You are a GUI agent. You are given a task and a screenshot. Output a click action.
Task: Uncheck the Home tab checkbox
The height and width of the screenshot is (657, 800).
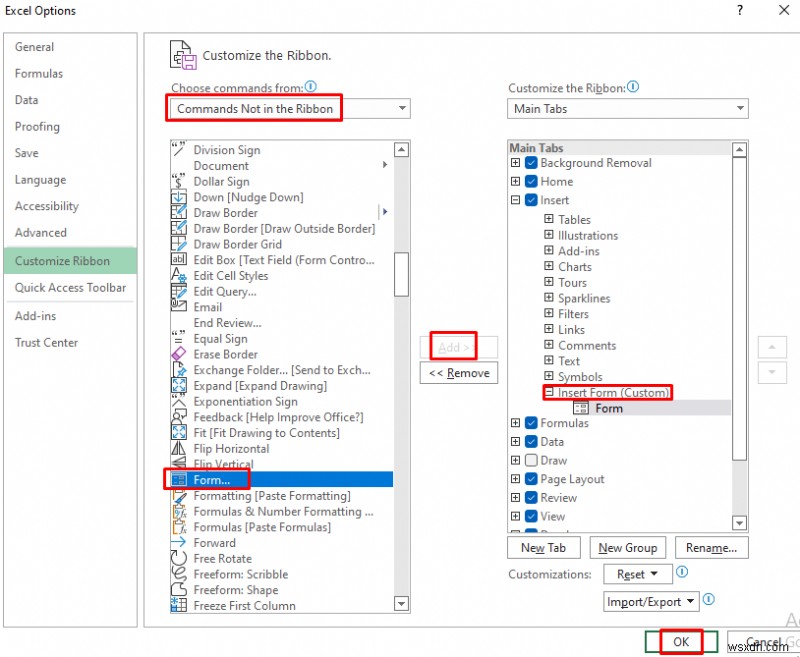click(x=529, y=183)
